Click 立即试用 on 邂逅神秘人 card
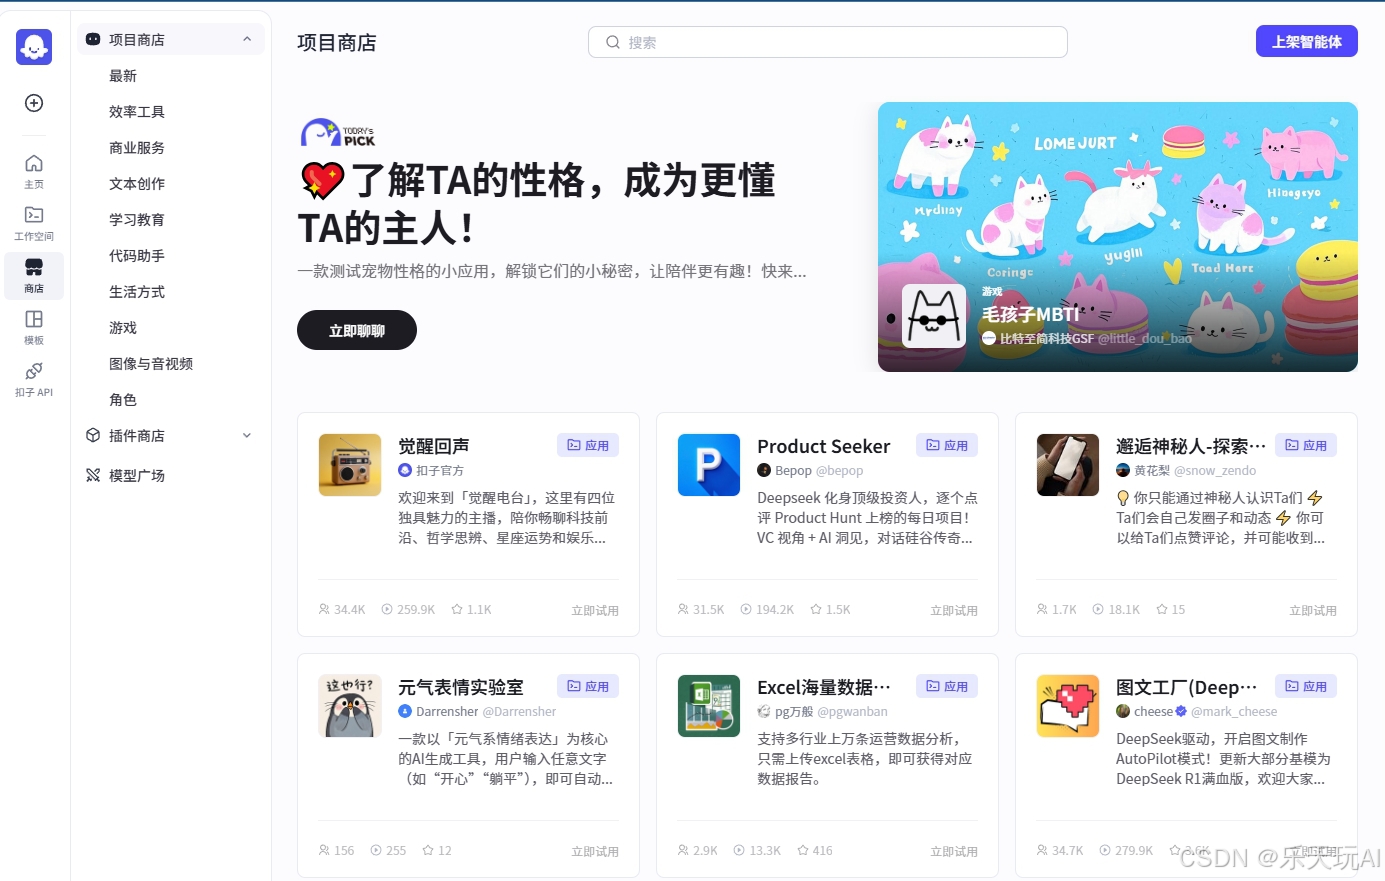The image size is (1385, 881). tap(1313, 610)
